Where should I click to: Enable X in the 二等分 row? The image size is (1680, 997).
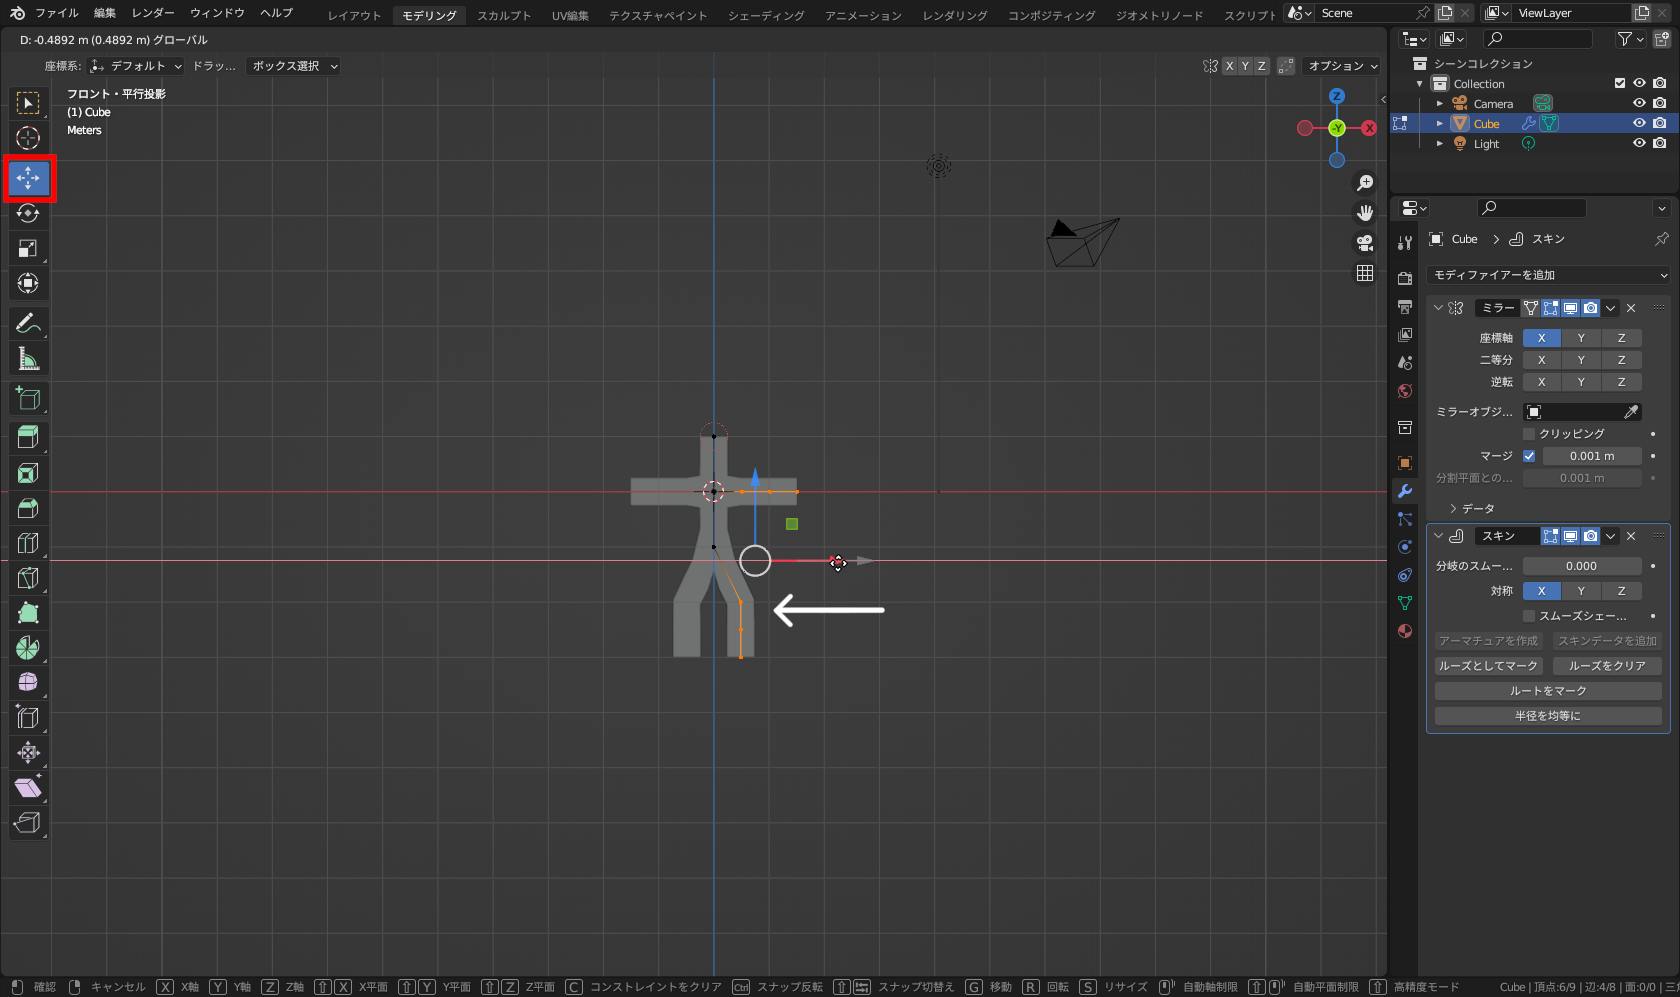point(1542,360)
